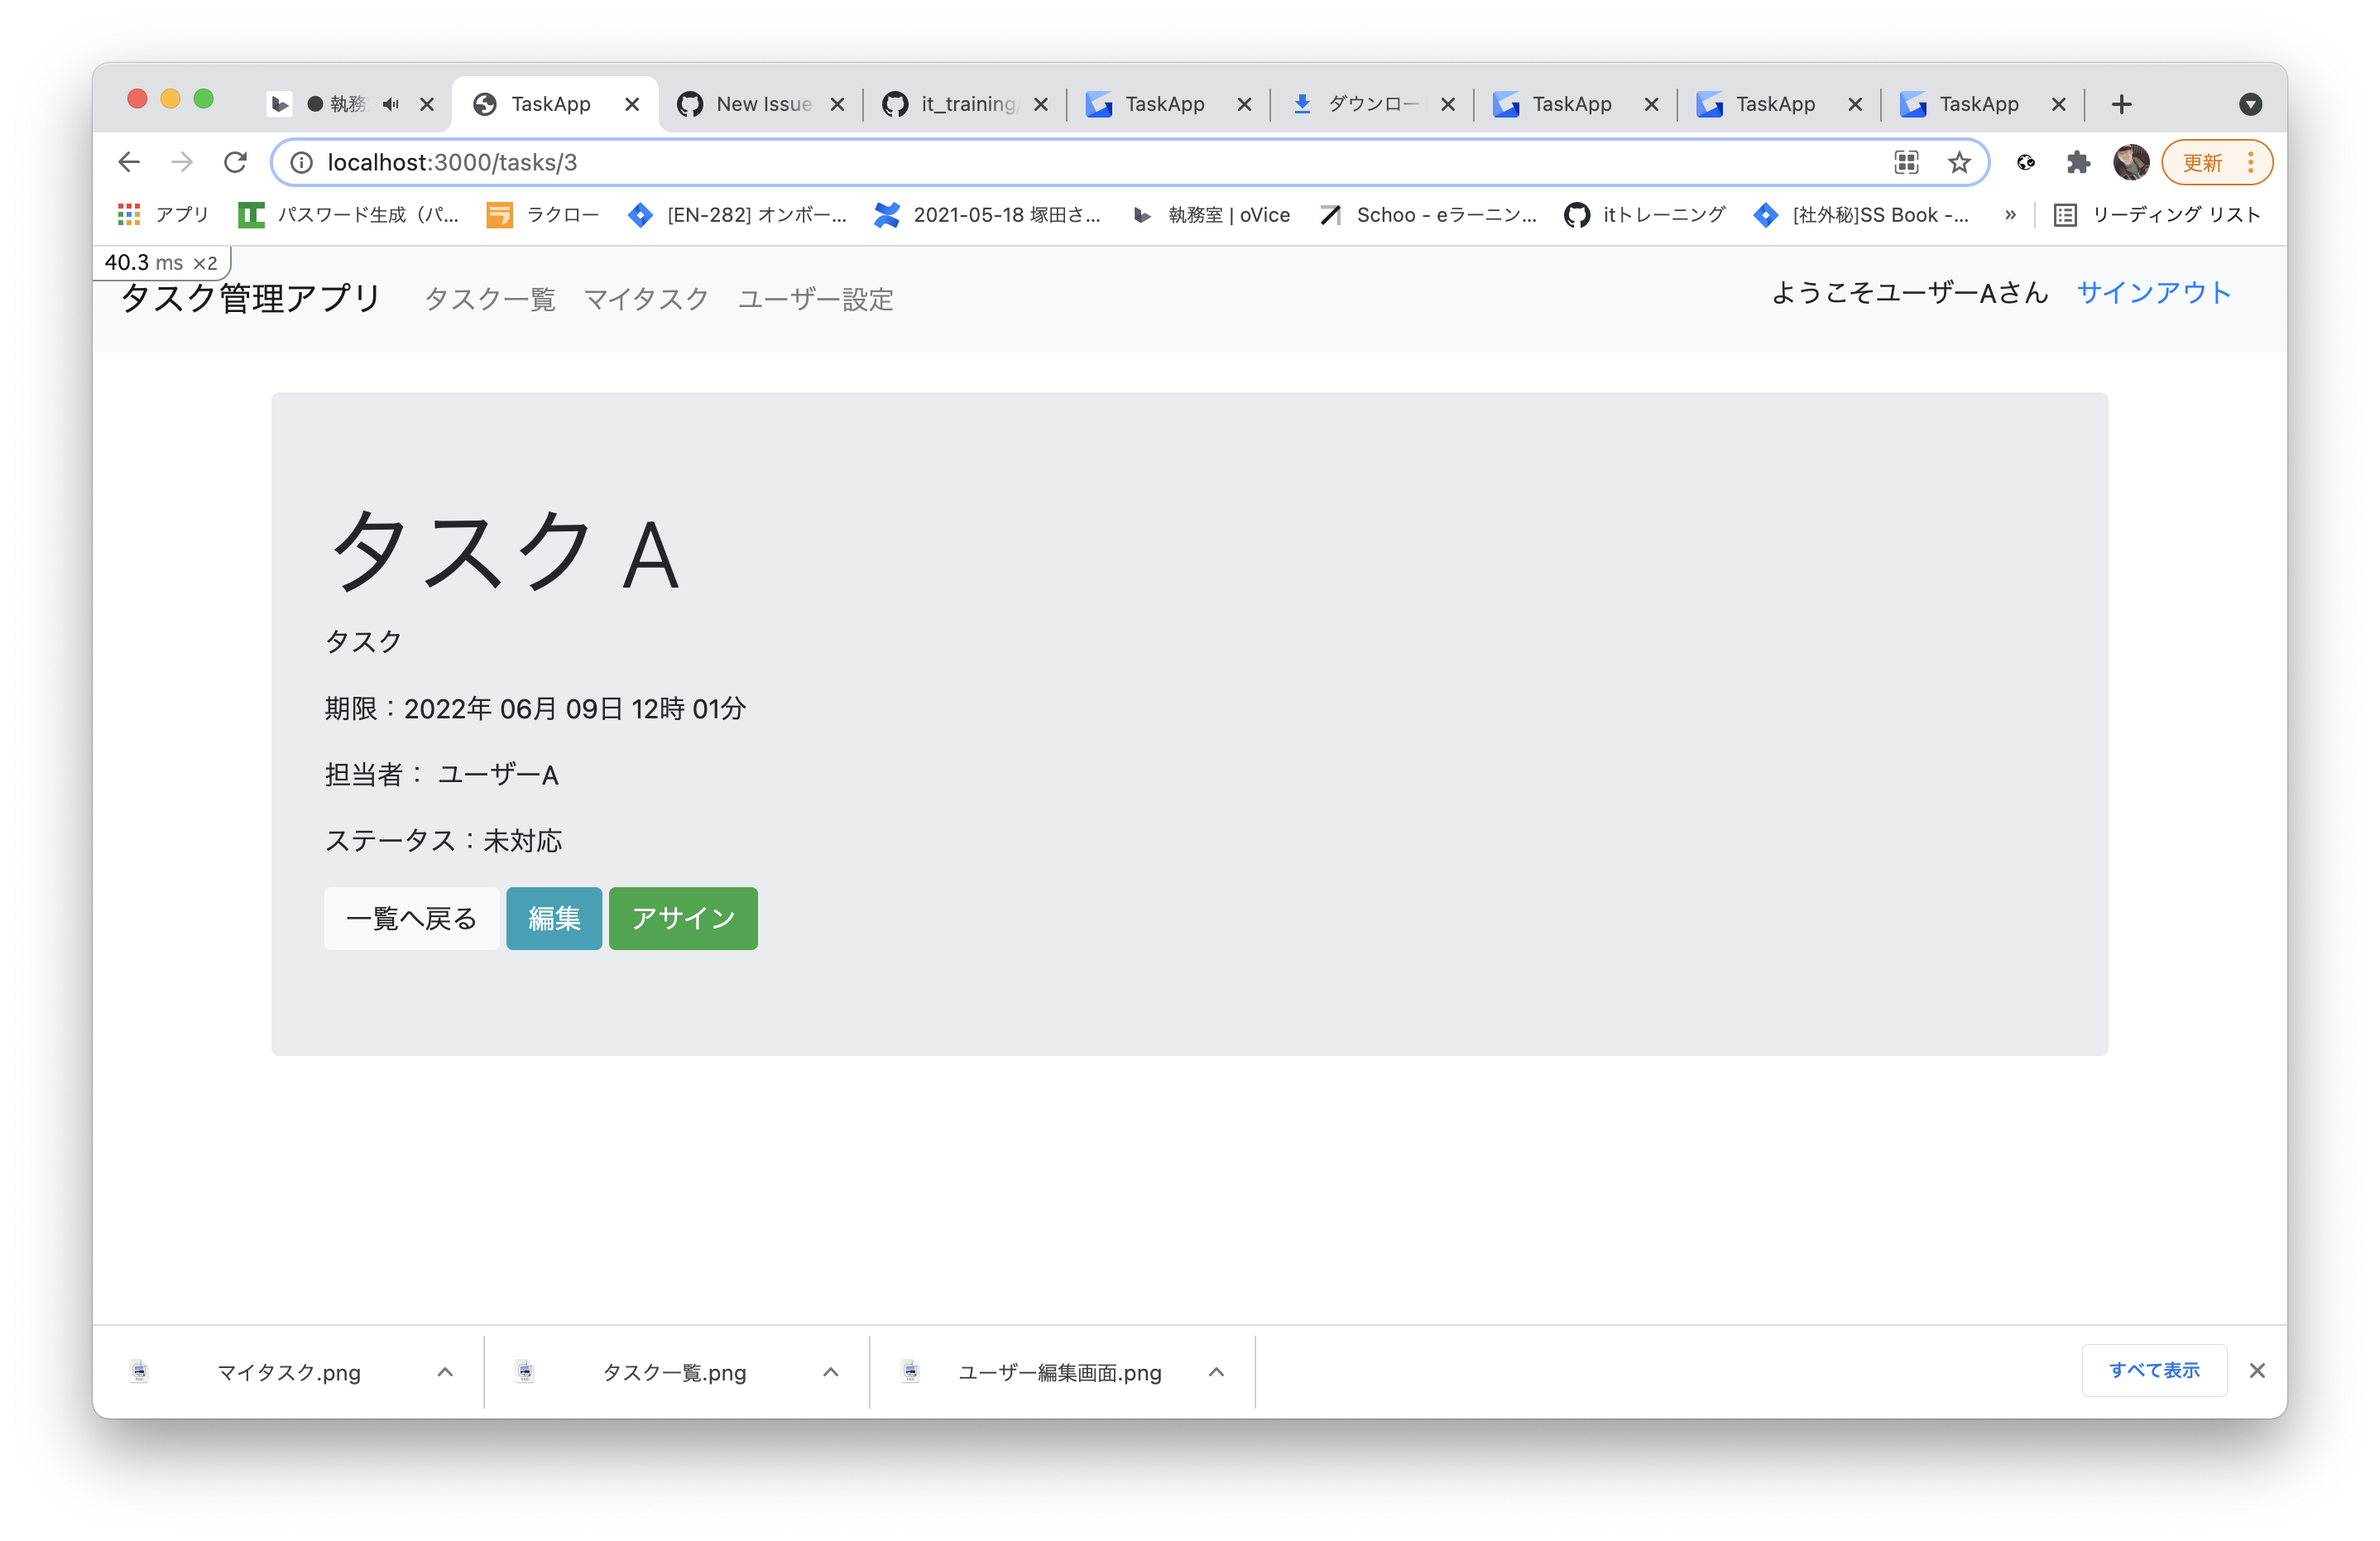Image resolution: width=2380 pixels, height=1541 pixels.
Task: Open the マイタスク.png downloaded file
Action: pyautogui.click(x=288, y=1372)
